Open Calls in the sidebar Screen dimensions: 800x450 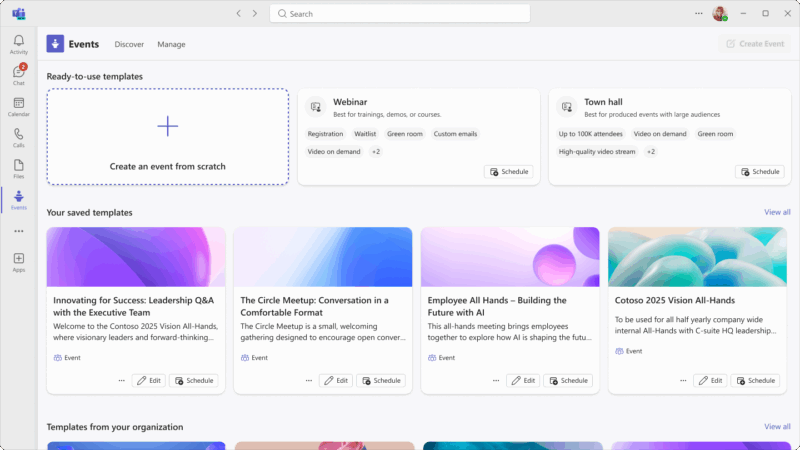pyautogui.click(x=18, y=136)
